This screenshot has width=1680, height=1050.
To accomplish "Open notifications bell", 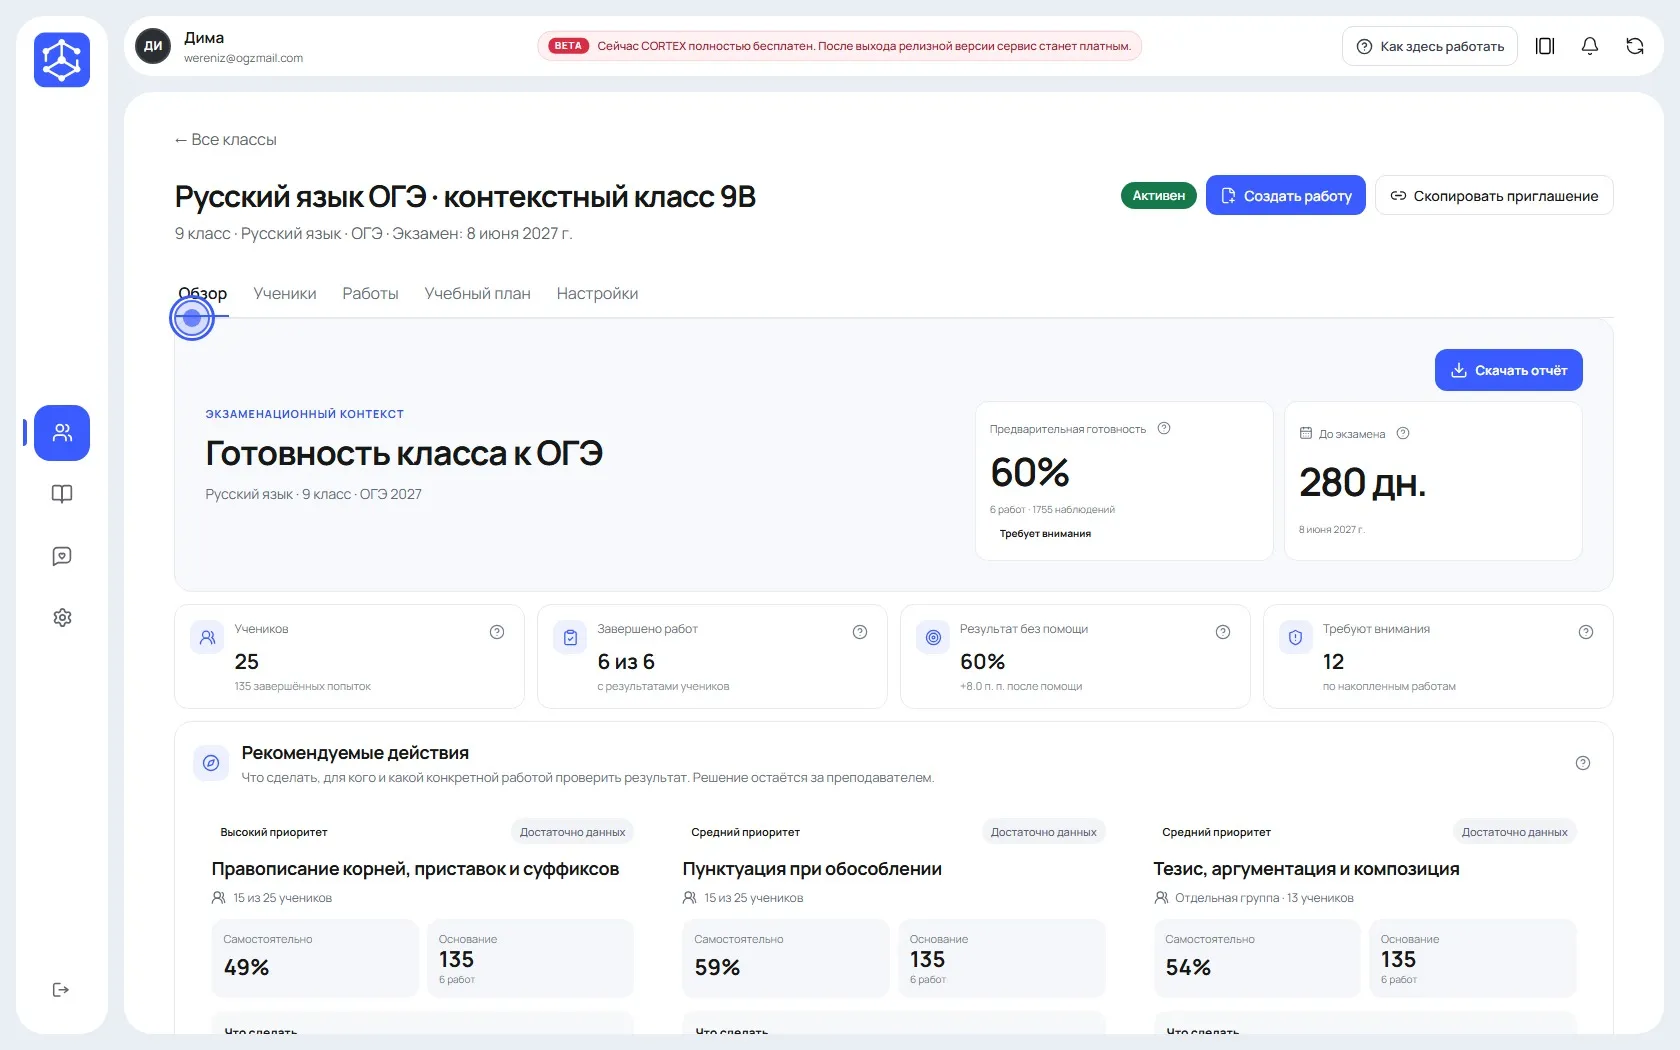I will tap(1590, 46).
